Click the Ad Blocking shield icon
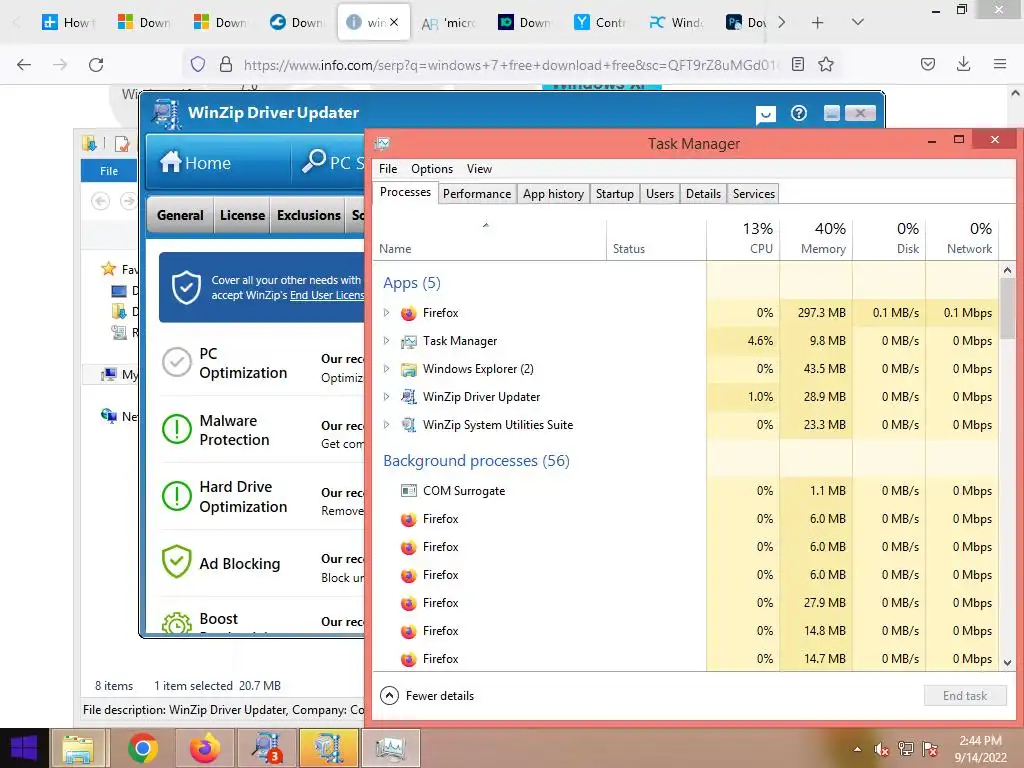 point(176,562)
